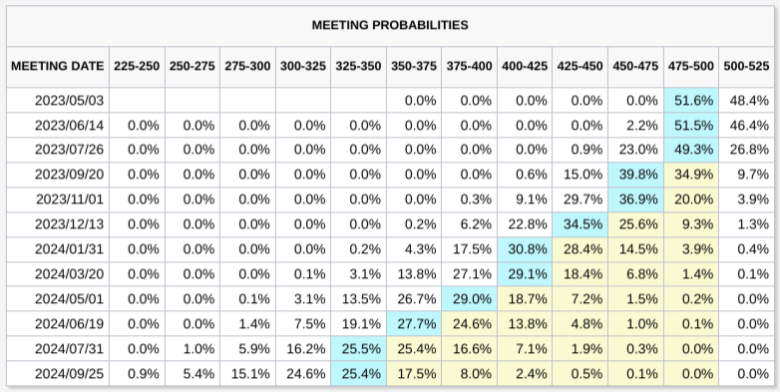Click the highlighted 51.6% cell

point(691,100)
